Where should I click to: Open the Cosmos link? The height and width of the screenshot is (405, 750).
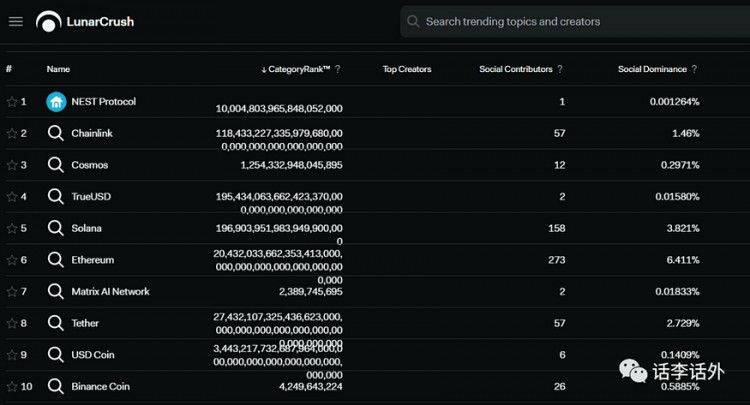pyautogui.click(x=89, y=165)
